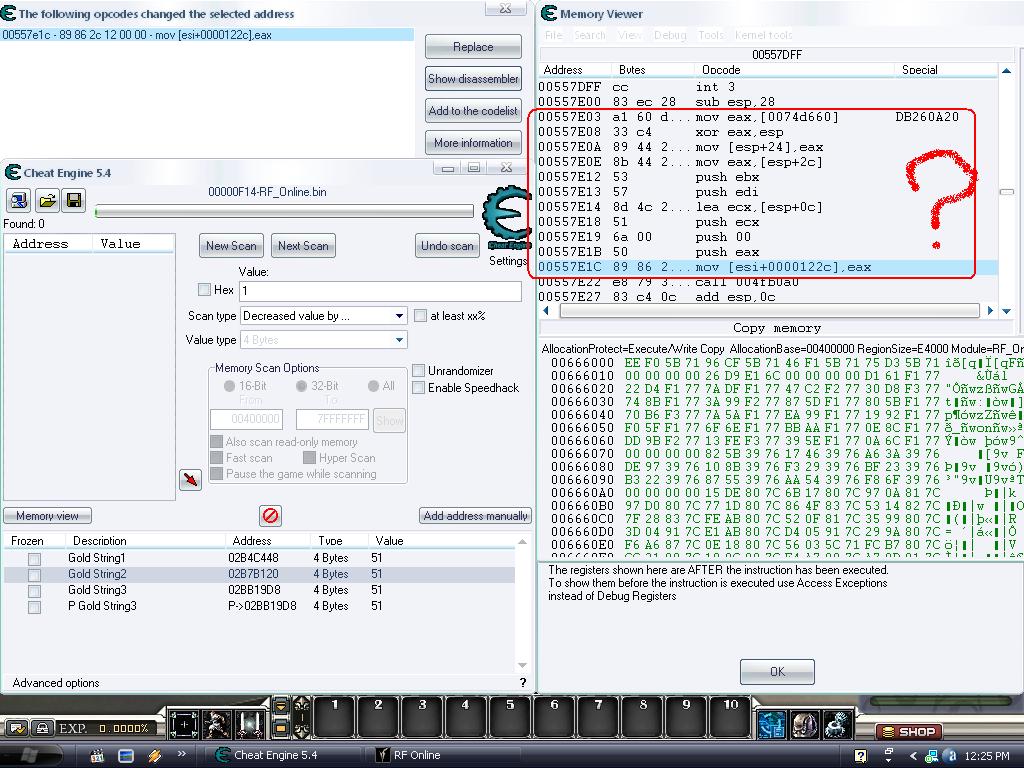Clear address list with the no-entry icon
Screen dimensions: 1024x768
270,516
